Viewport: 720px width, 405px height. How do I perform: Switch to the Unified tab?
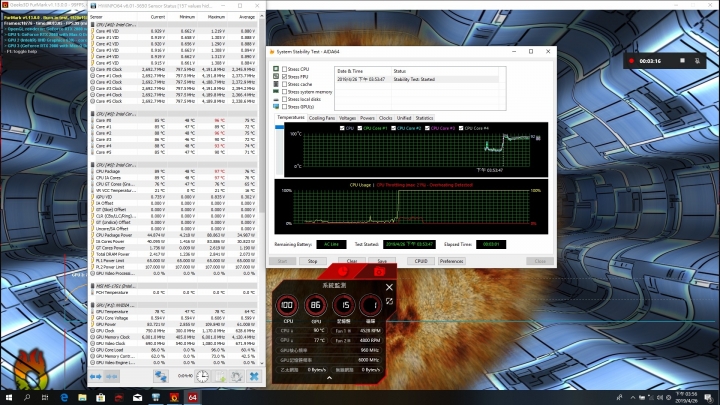(x=404, y=118)
